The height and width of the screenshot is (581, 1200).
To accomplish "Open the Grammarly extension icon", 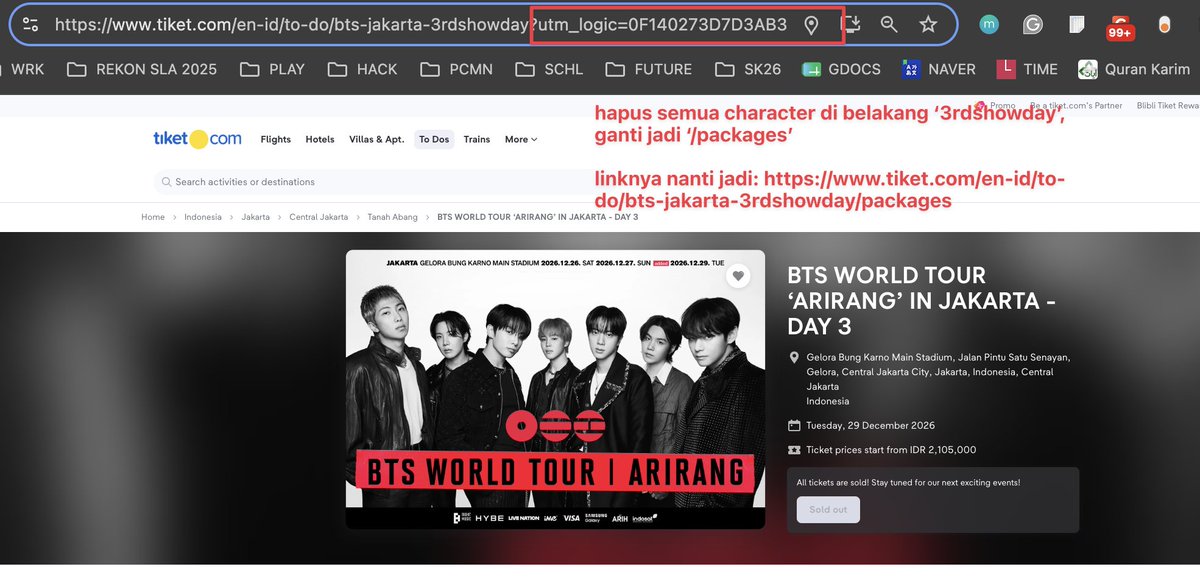I will coord(1033,25).
